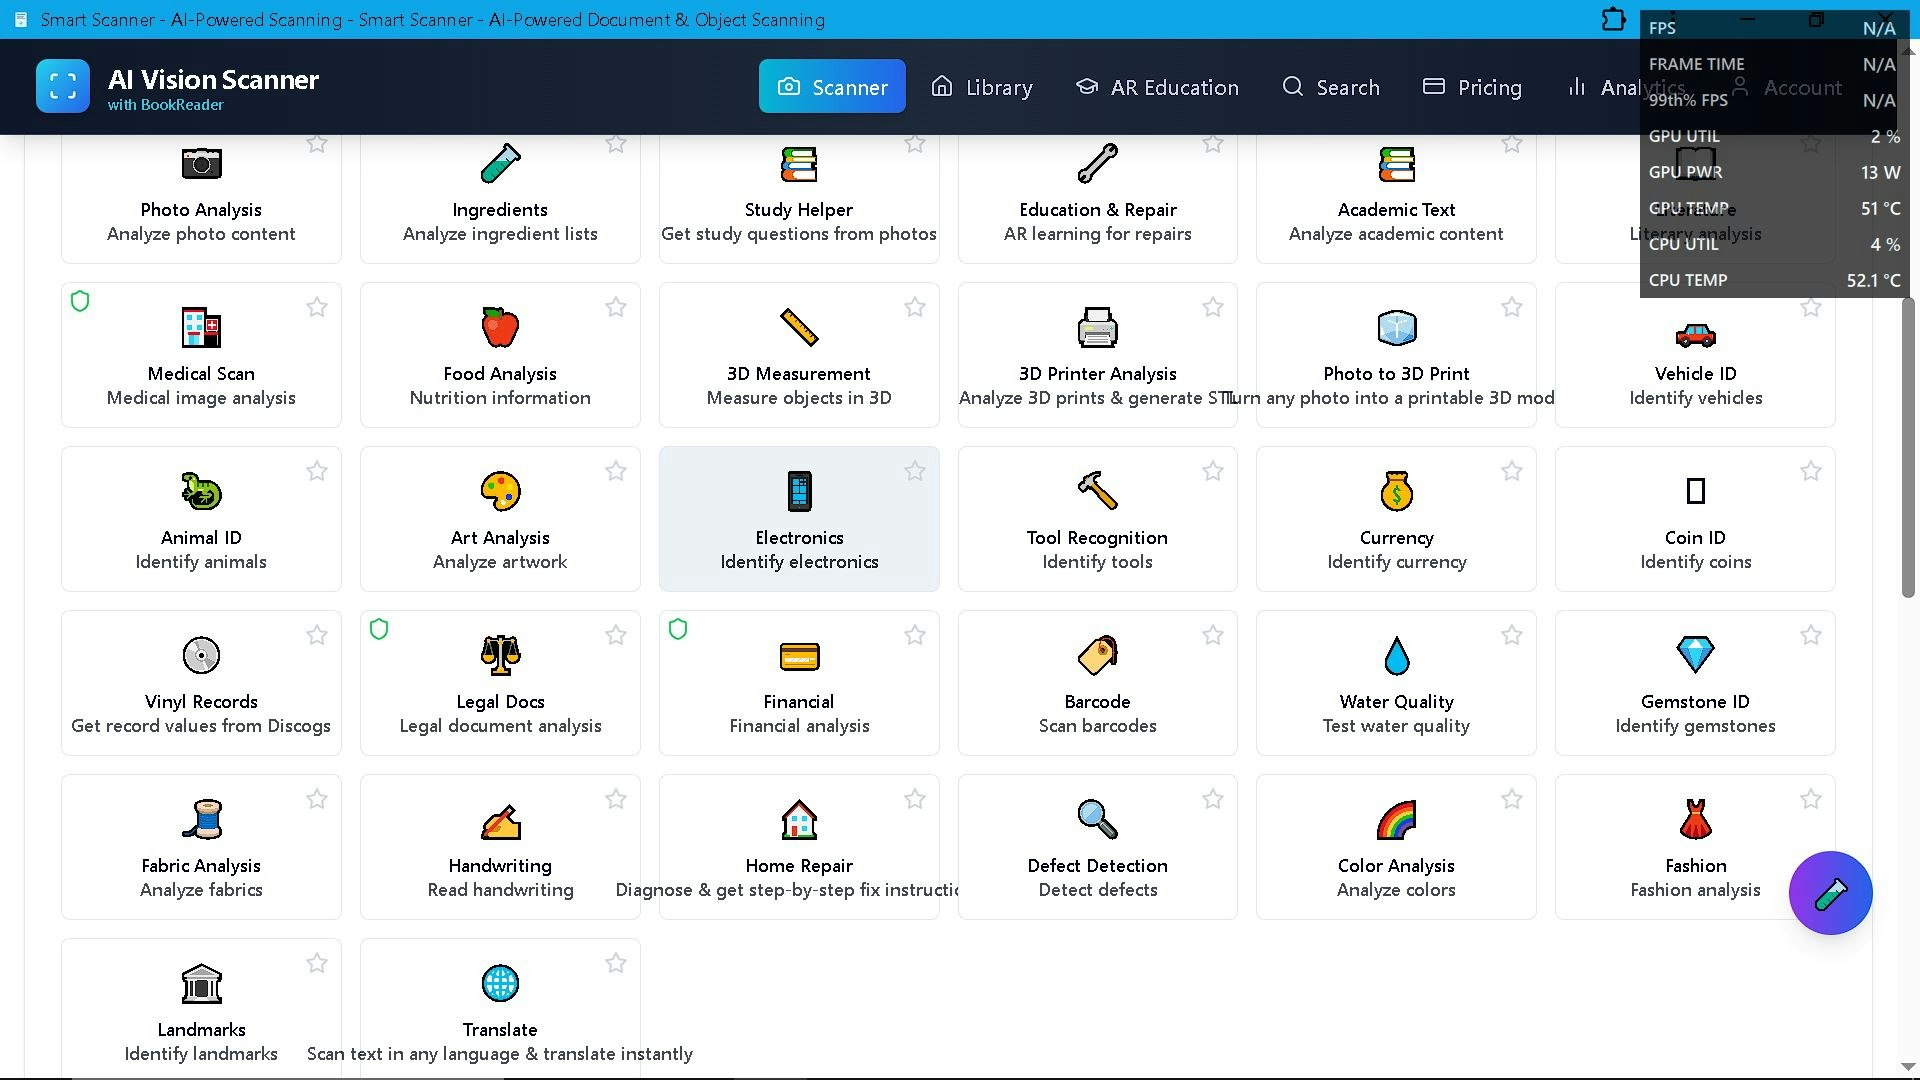Image resolution: width=1920 pixels, height=1080 pixels.
Task: Star the Water Quality card
Action: pos(1511,635)
